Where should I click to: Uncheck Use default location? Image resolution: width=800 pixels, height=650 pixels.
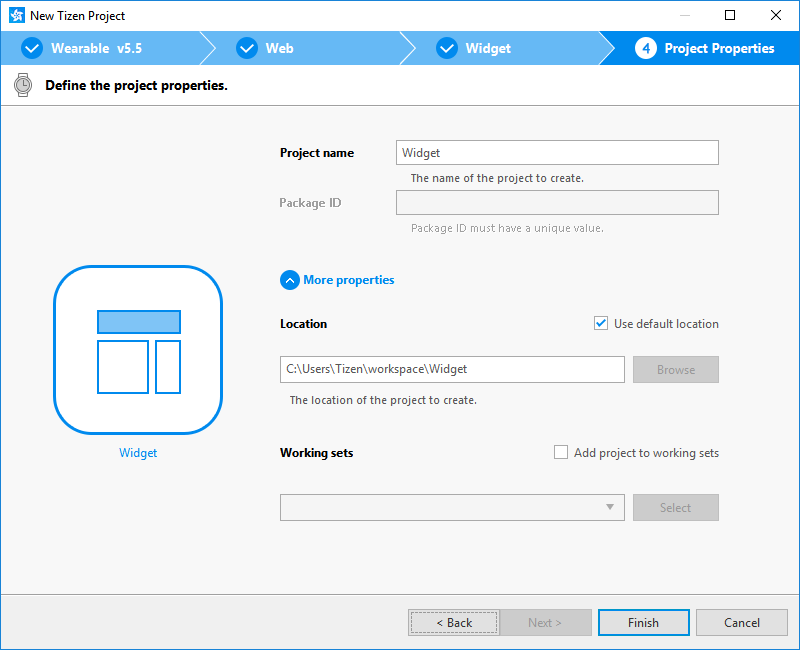coord(601,323)
